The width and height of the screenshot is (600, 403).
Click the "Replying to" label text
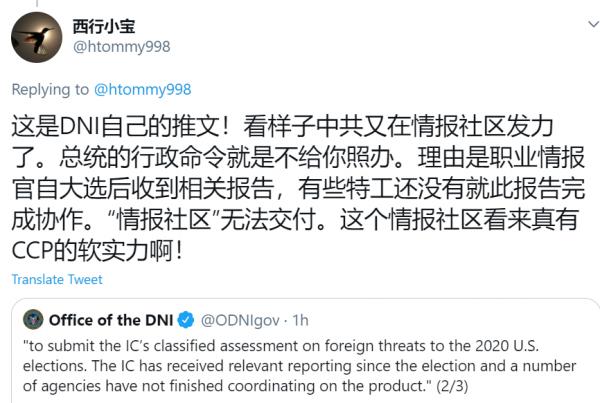[x=50, y=89]
